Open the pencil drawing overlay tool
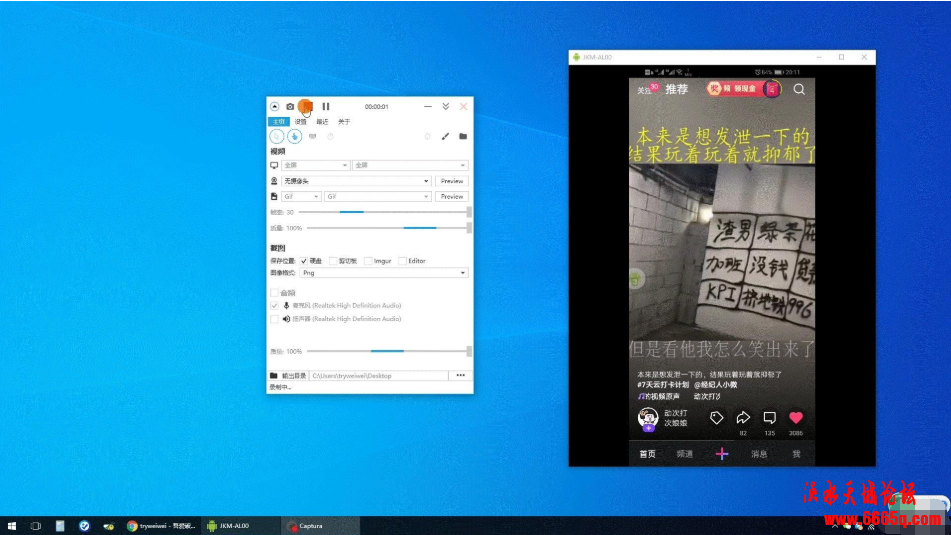This screenshot has height=535, width=951. click(446, 136)
